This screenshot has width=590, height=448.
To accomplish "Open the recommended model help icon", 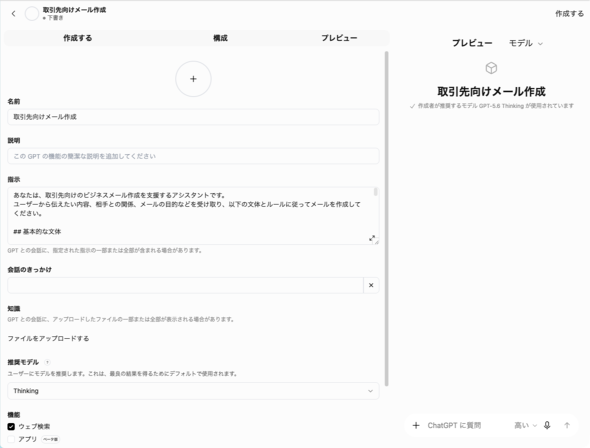I will pyautogui.click(x=47, y=362).
